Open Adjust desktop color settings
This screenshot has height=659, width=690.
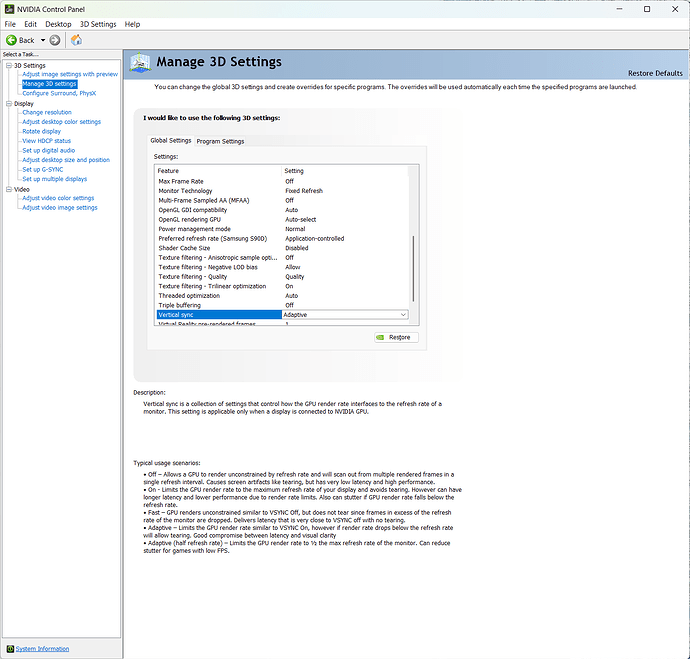(x=62, y=122)
